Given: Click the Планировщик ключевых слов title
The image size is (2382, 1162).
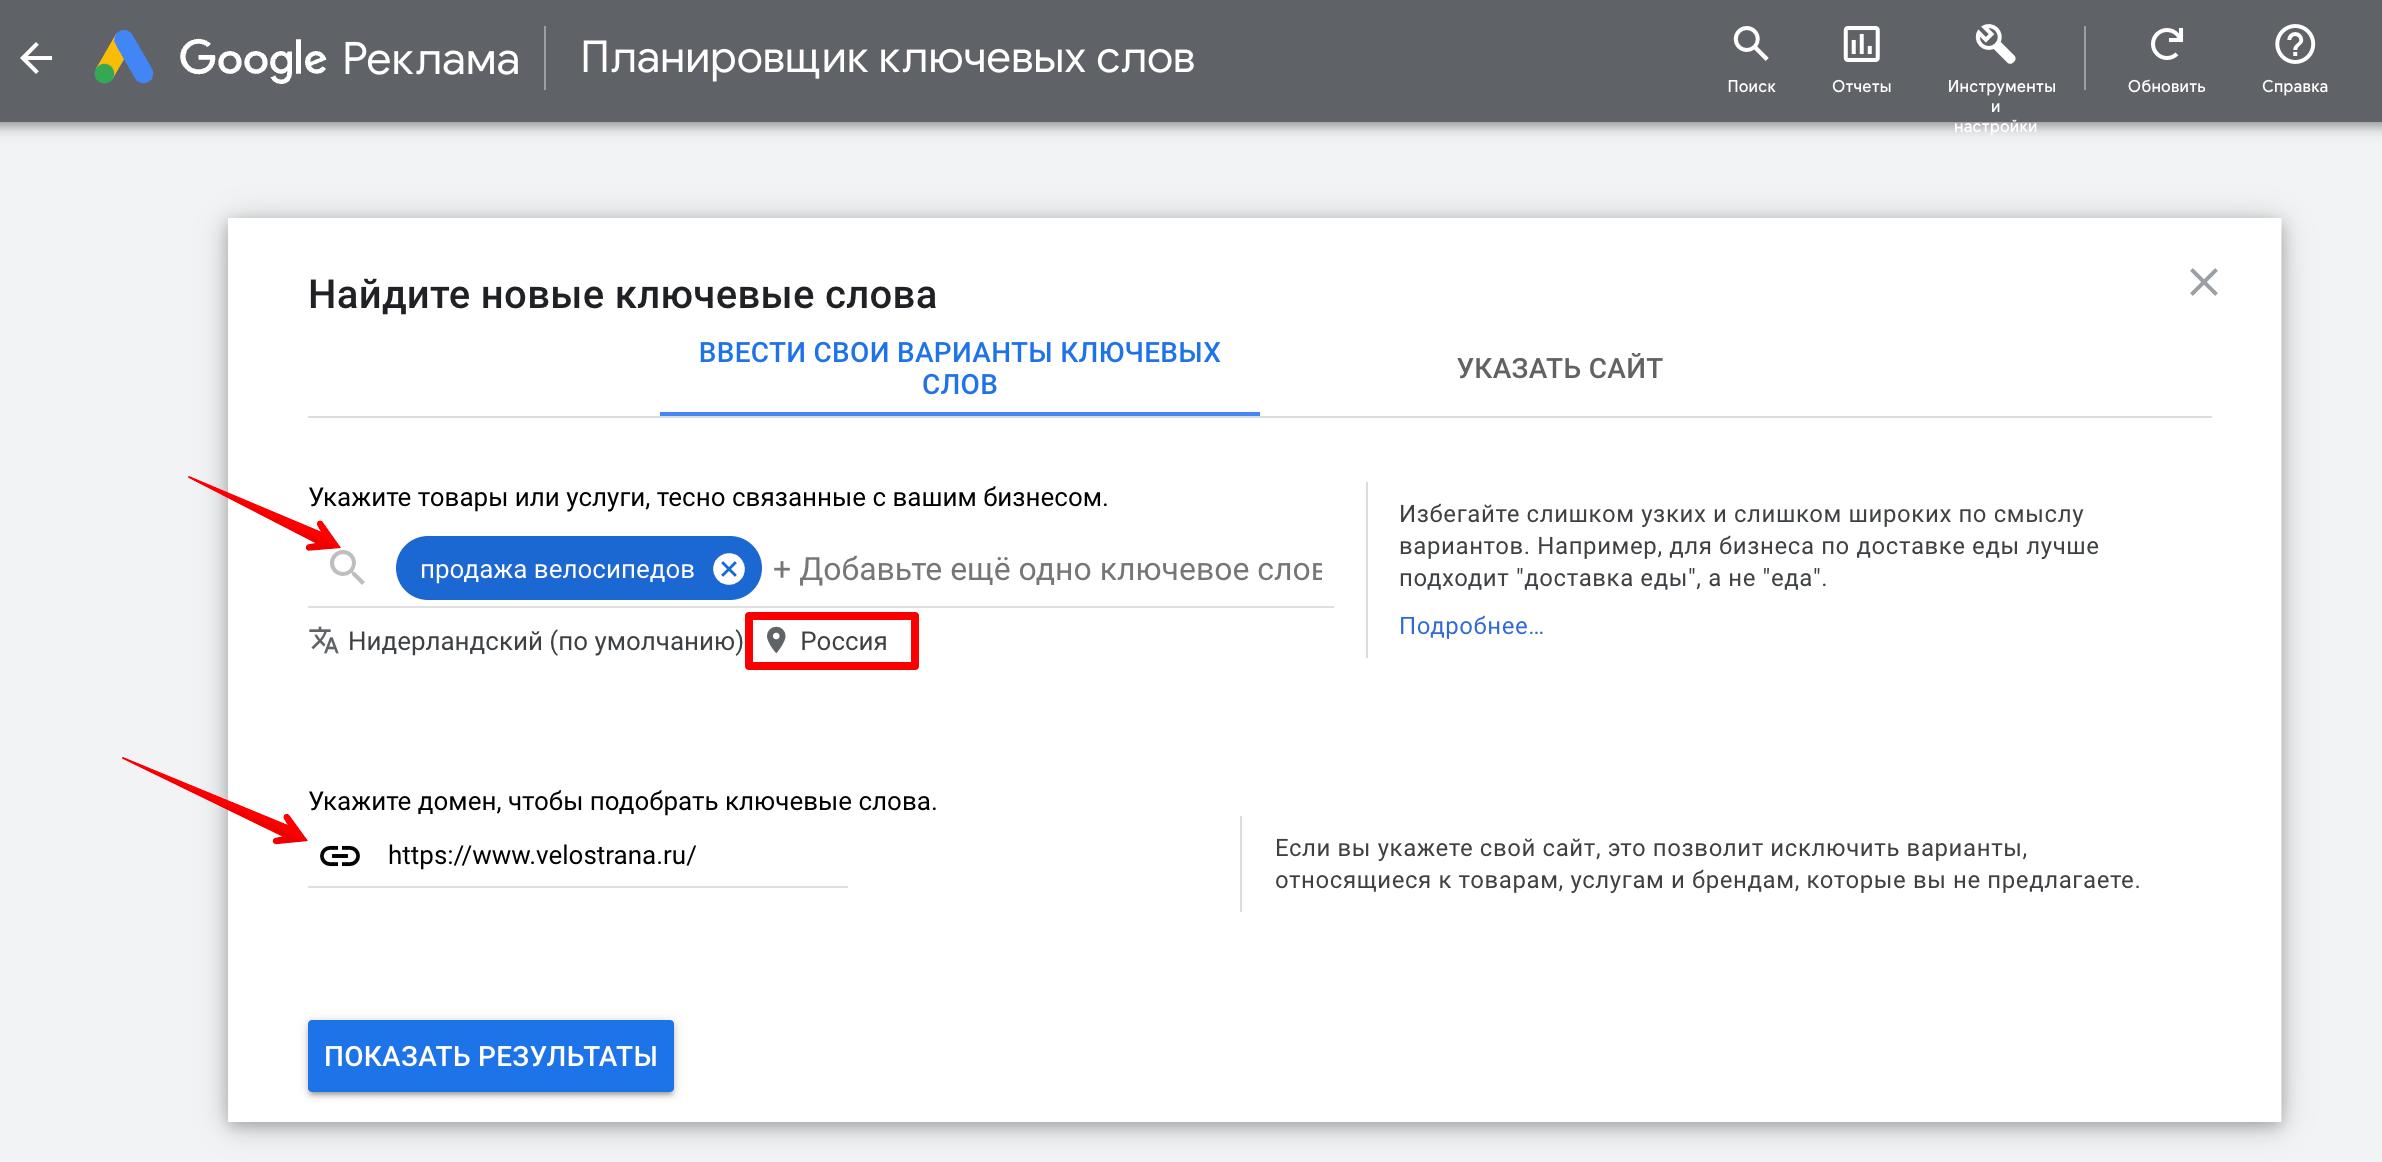Looking at the screenshot, I should pos(887,58).
